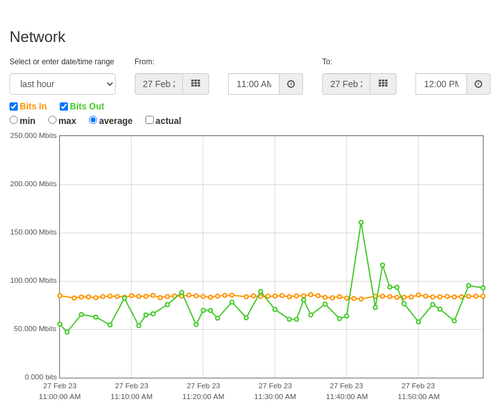Open the To date calendar picker icon
This screenshot has height=403, width=500.
[x=383, y=84]
